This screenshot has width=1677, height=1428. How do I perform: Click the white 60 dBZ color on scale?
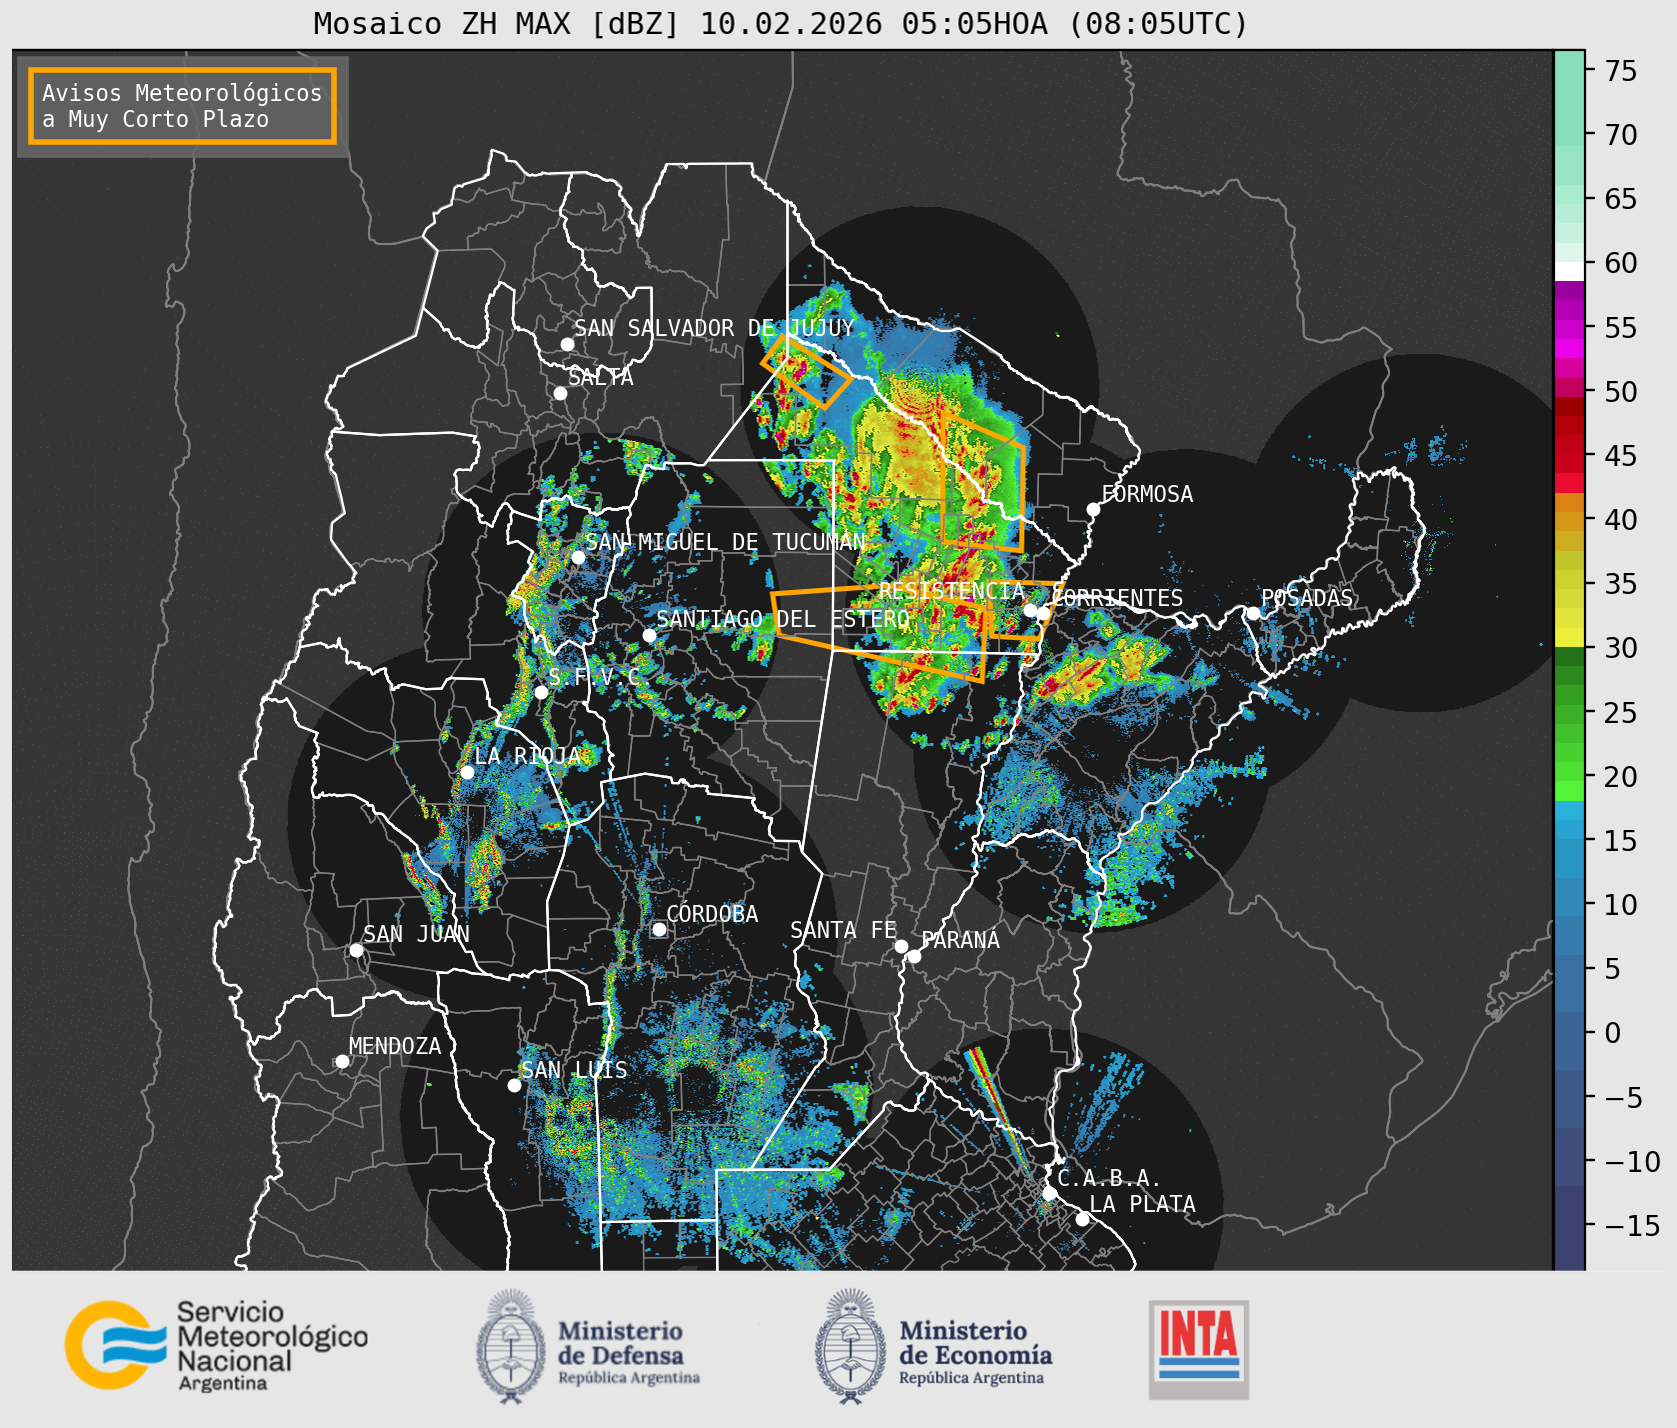[1569, 271]
